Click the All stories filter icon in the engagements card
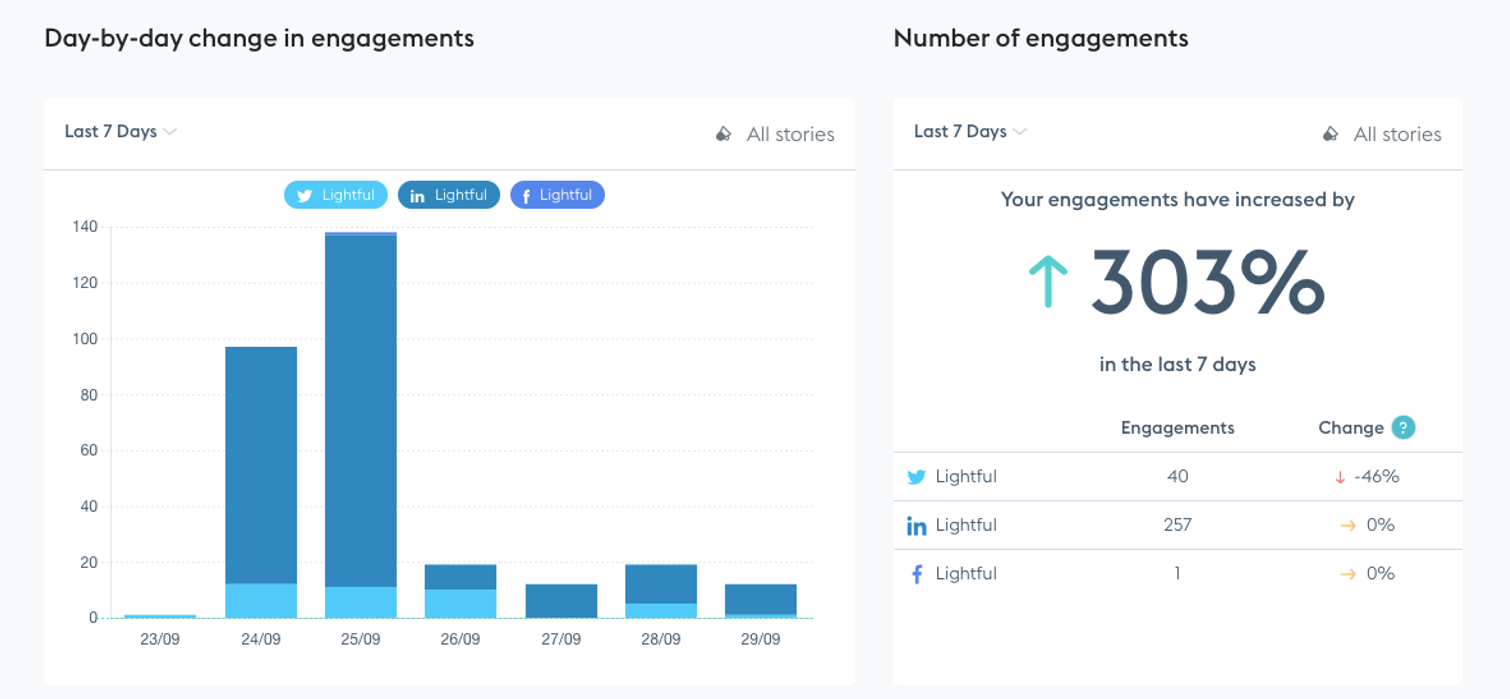The image size is (1510, 699). click(x=1331, y=134)
